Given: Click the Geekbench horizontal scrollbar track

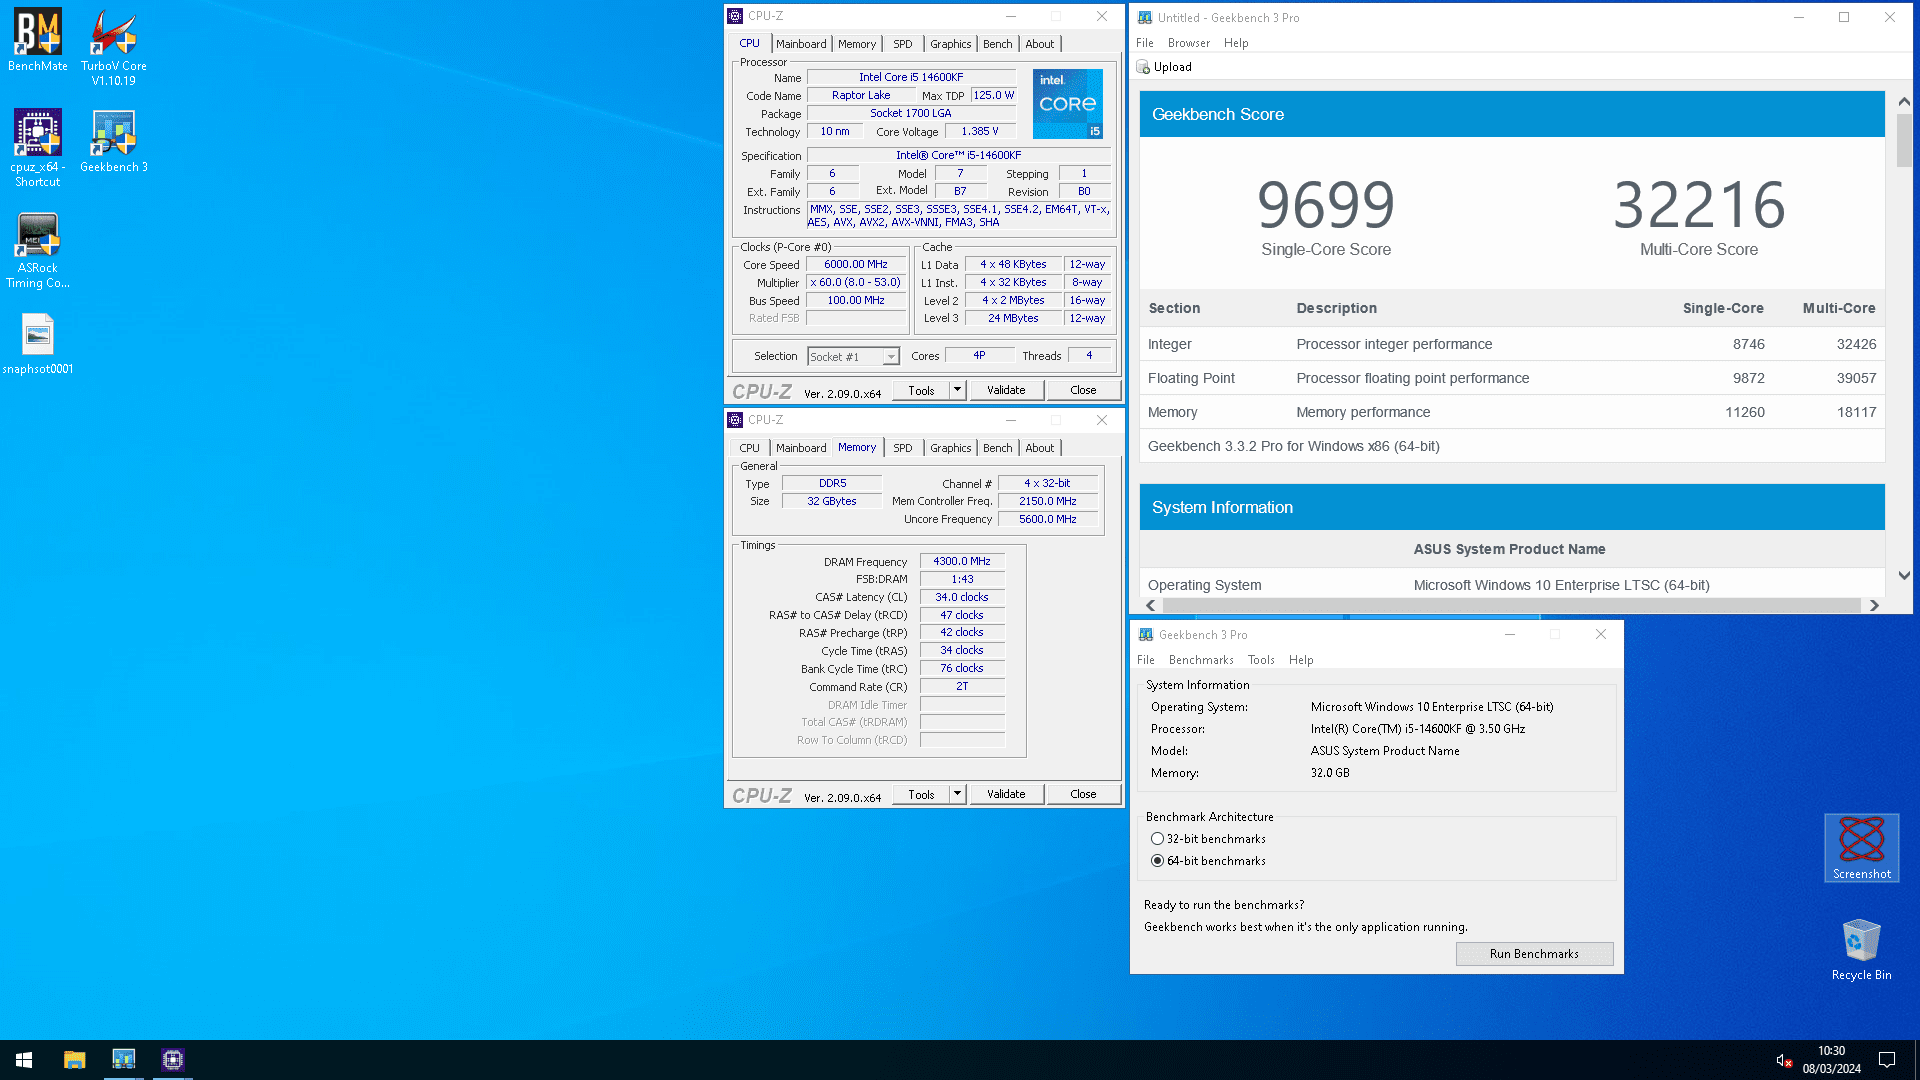Looking at the screenshot, I should (1512, 605).
